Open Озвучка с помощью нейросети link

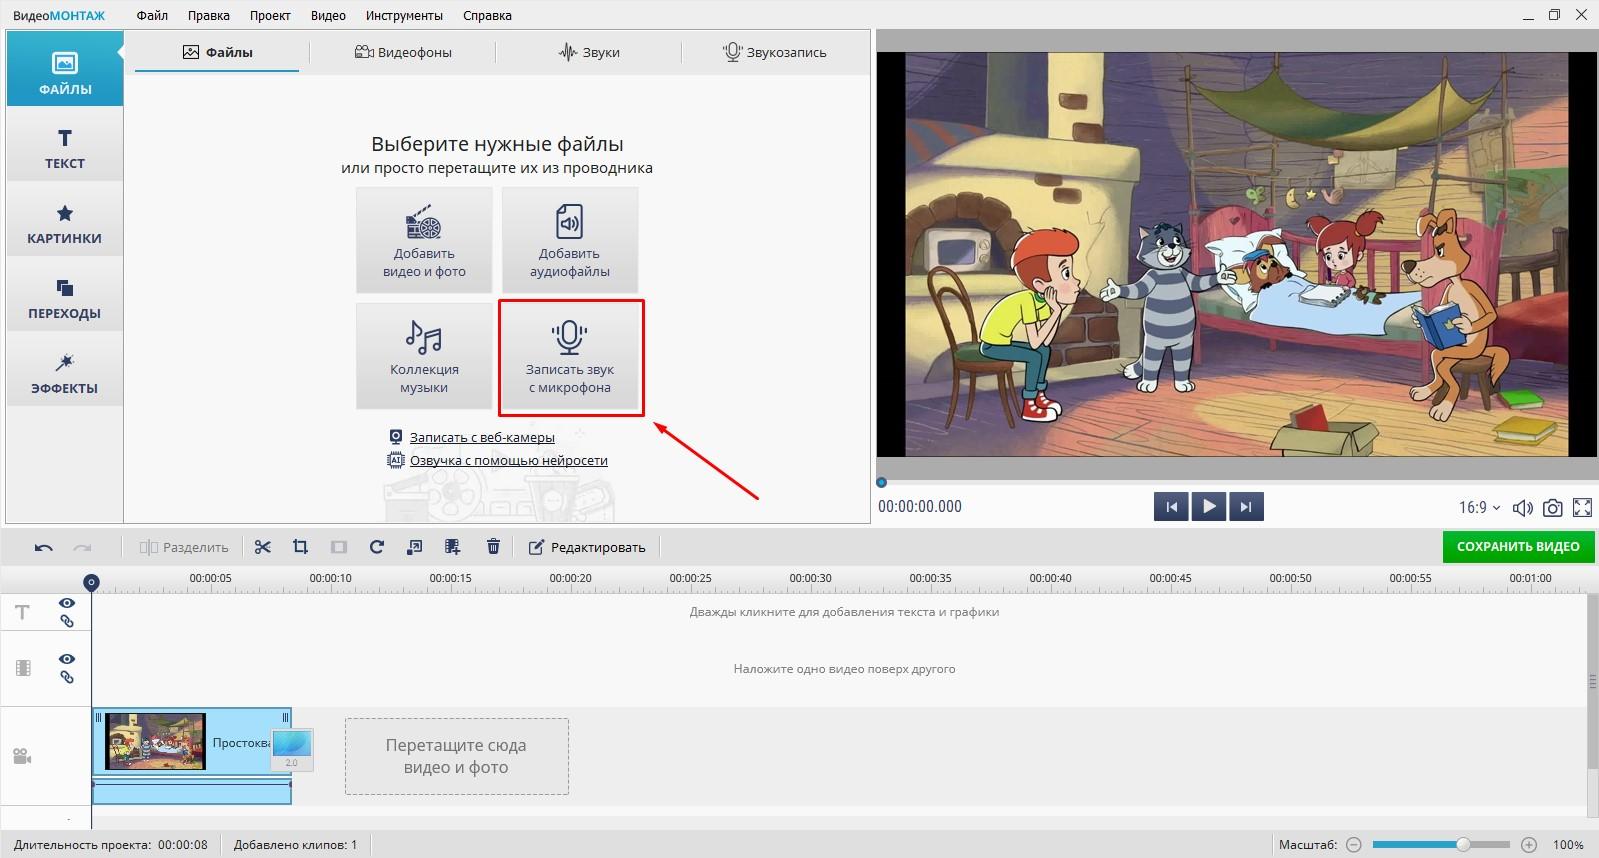509,461
